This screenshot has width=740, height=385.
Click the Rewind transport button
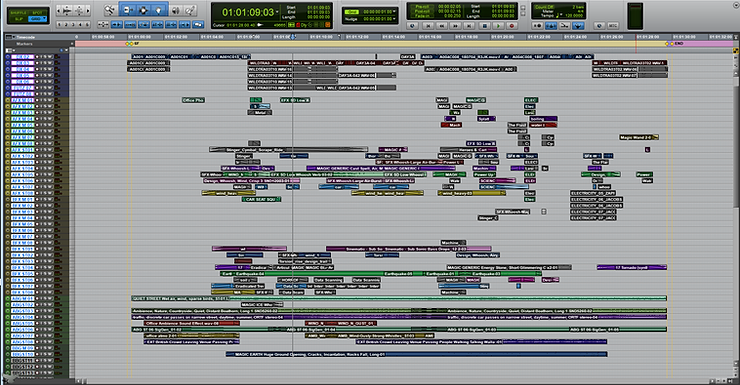442,25
